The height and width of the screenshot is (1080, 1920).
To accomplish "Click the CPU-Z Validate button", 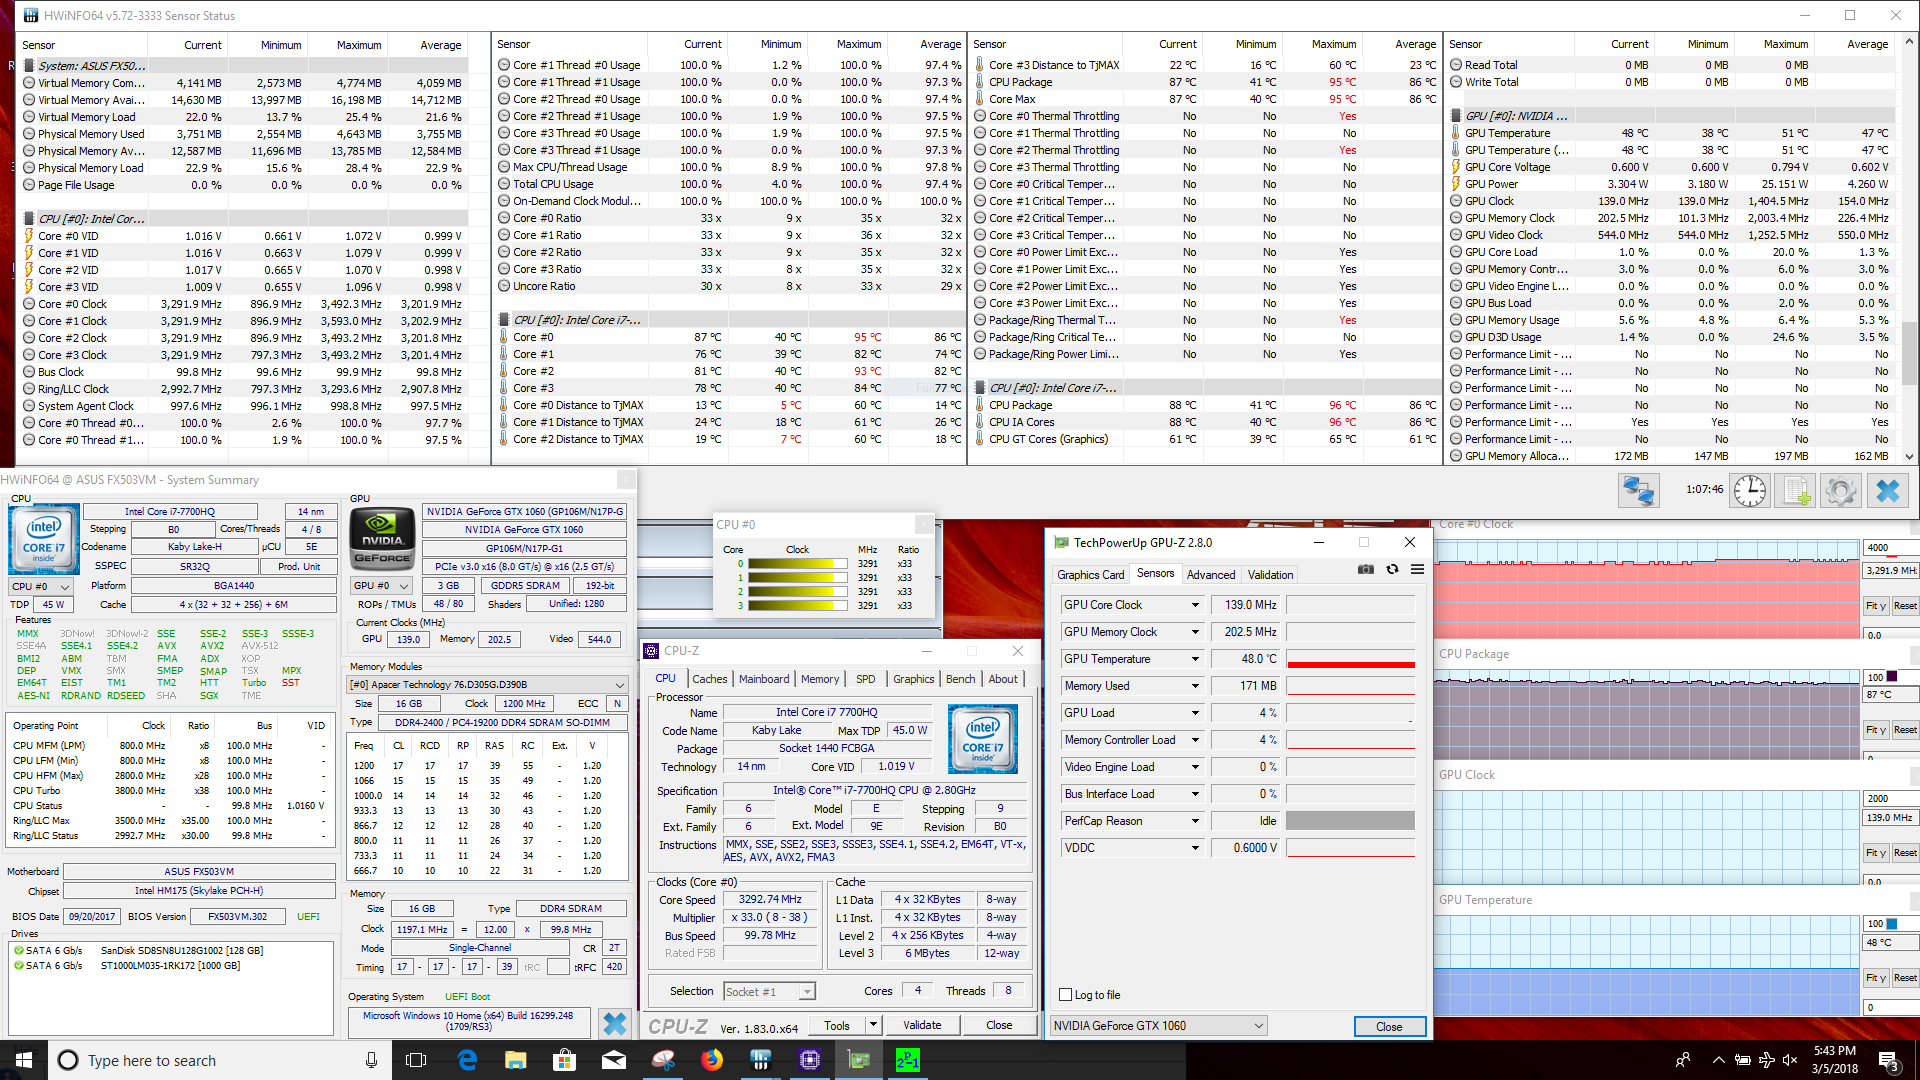I will pos(921,1025).
